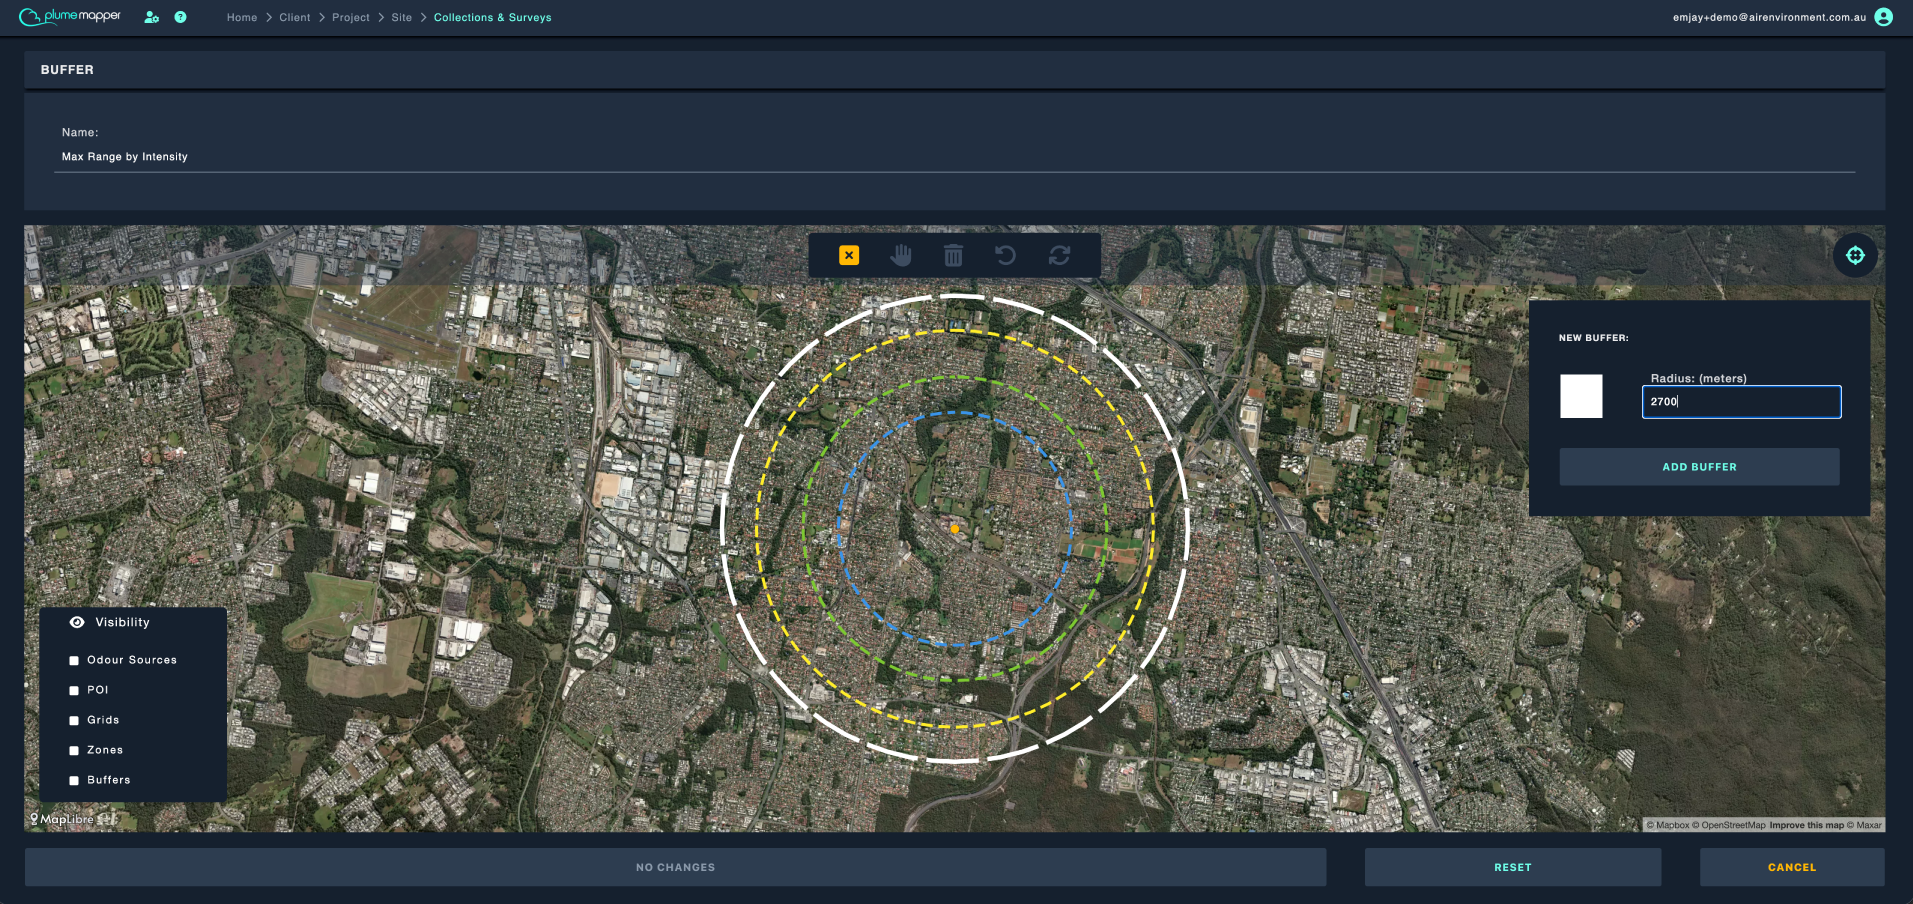
Task: Open the white buffer color swatch
Action: coord(1581,396)
